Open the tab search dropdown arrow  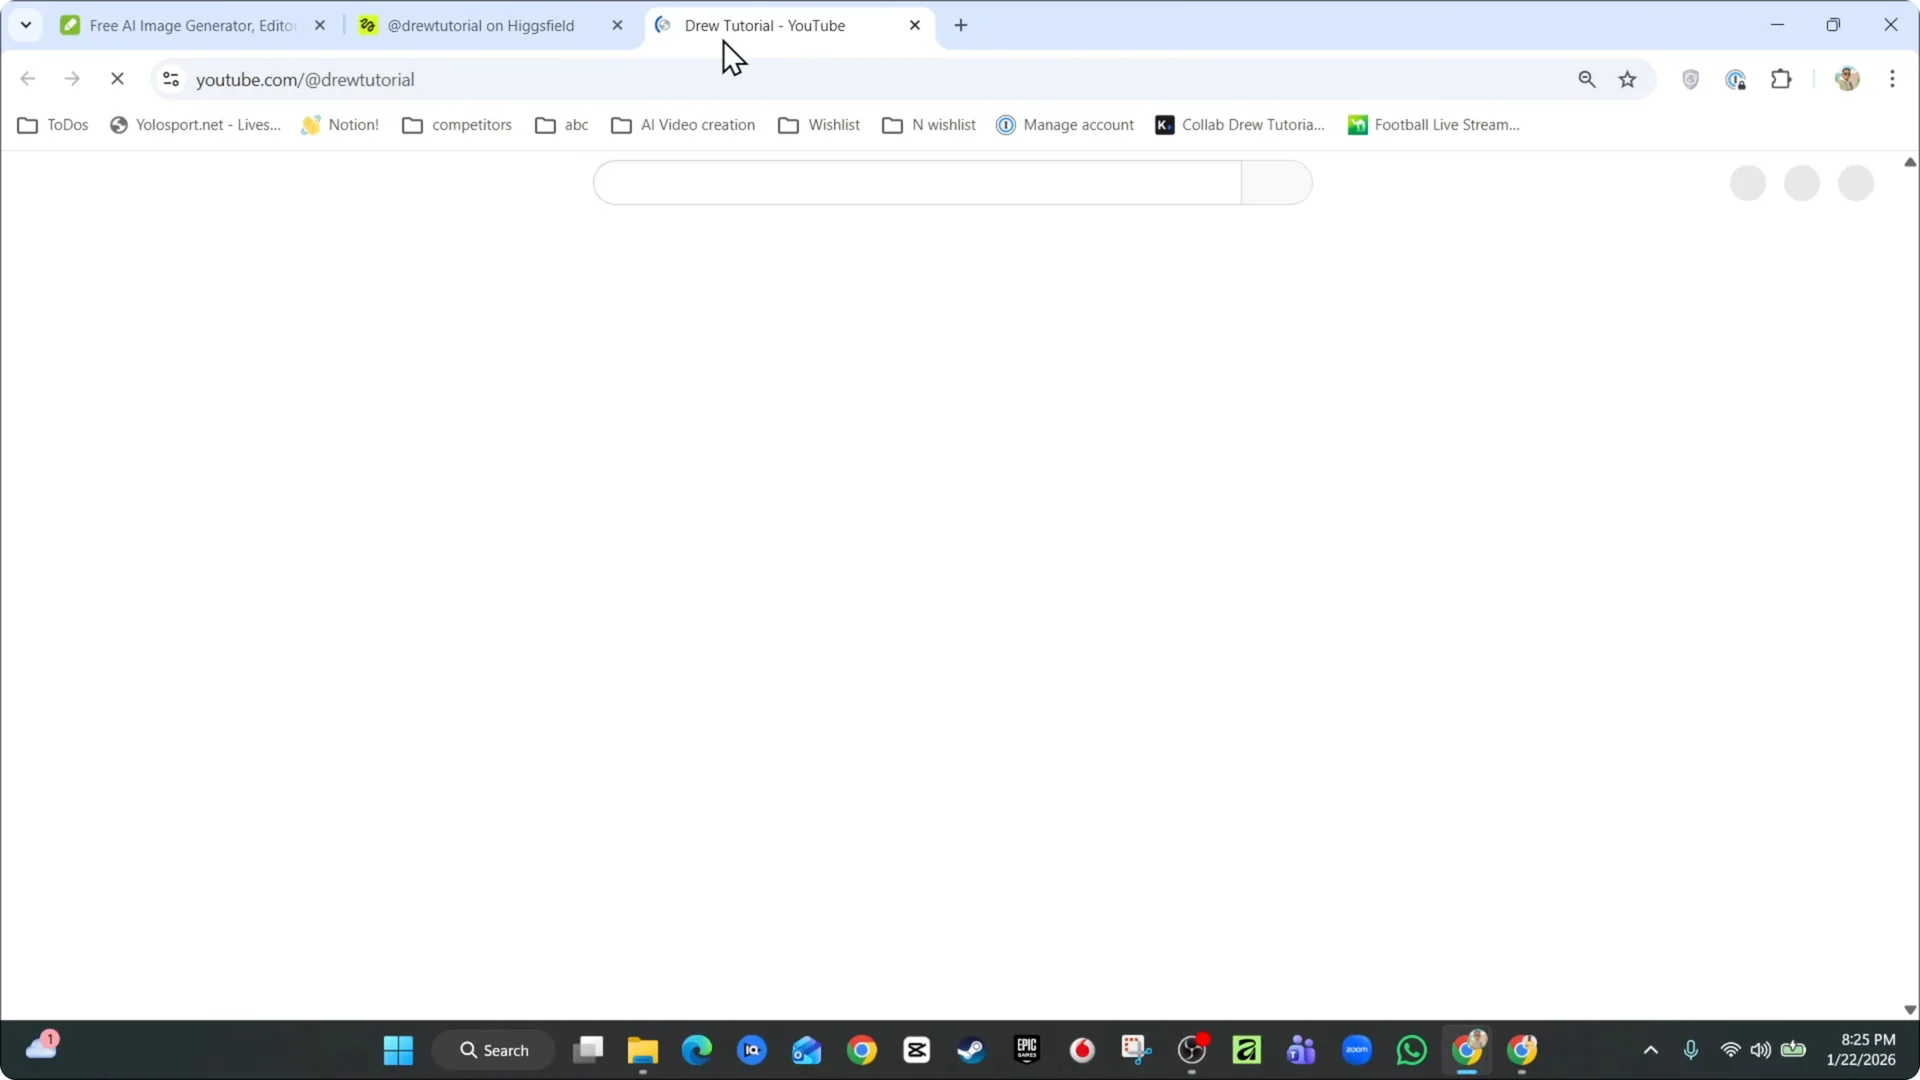coord(25,24)
